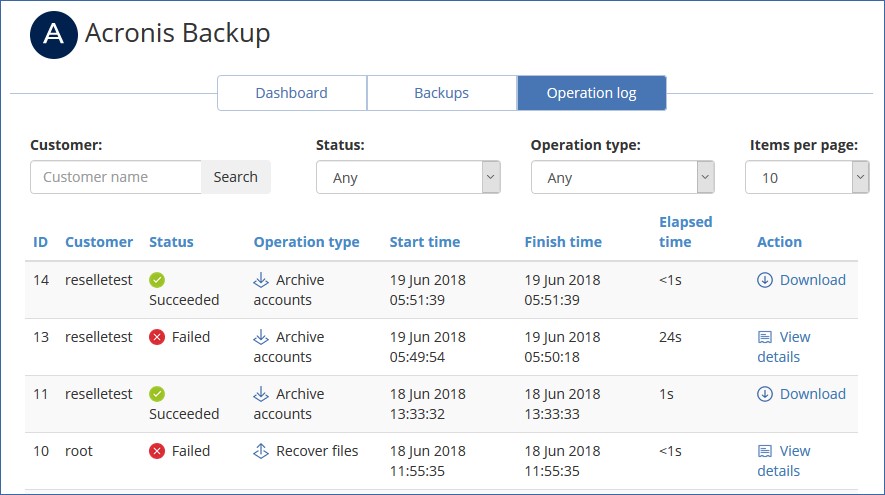Click the Recover files icon in row 10
This screenshot has height=495, width=885.
click(261, 451)
